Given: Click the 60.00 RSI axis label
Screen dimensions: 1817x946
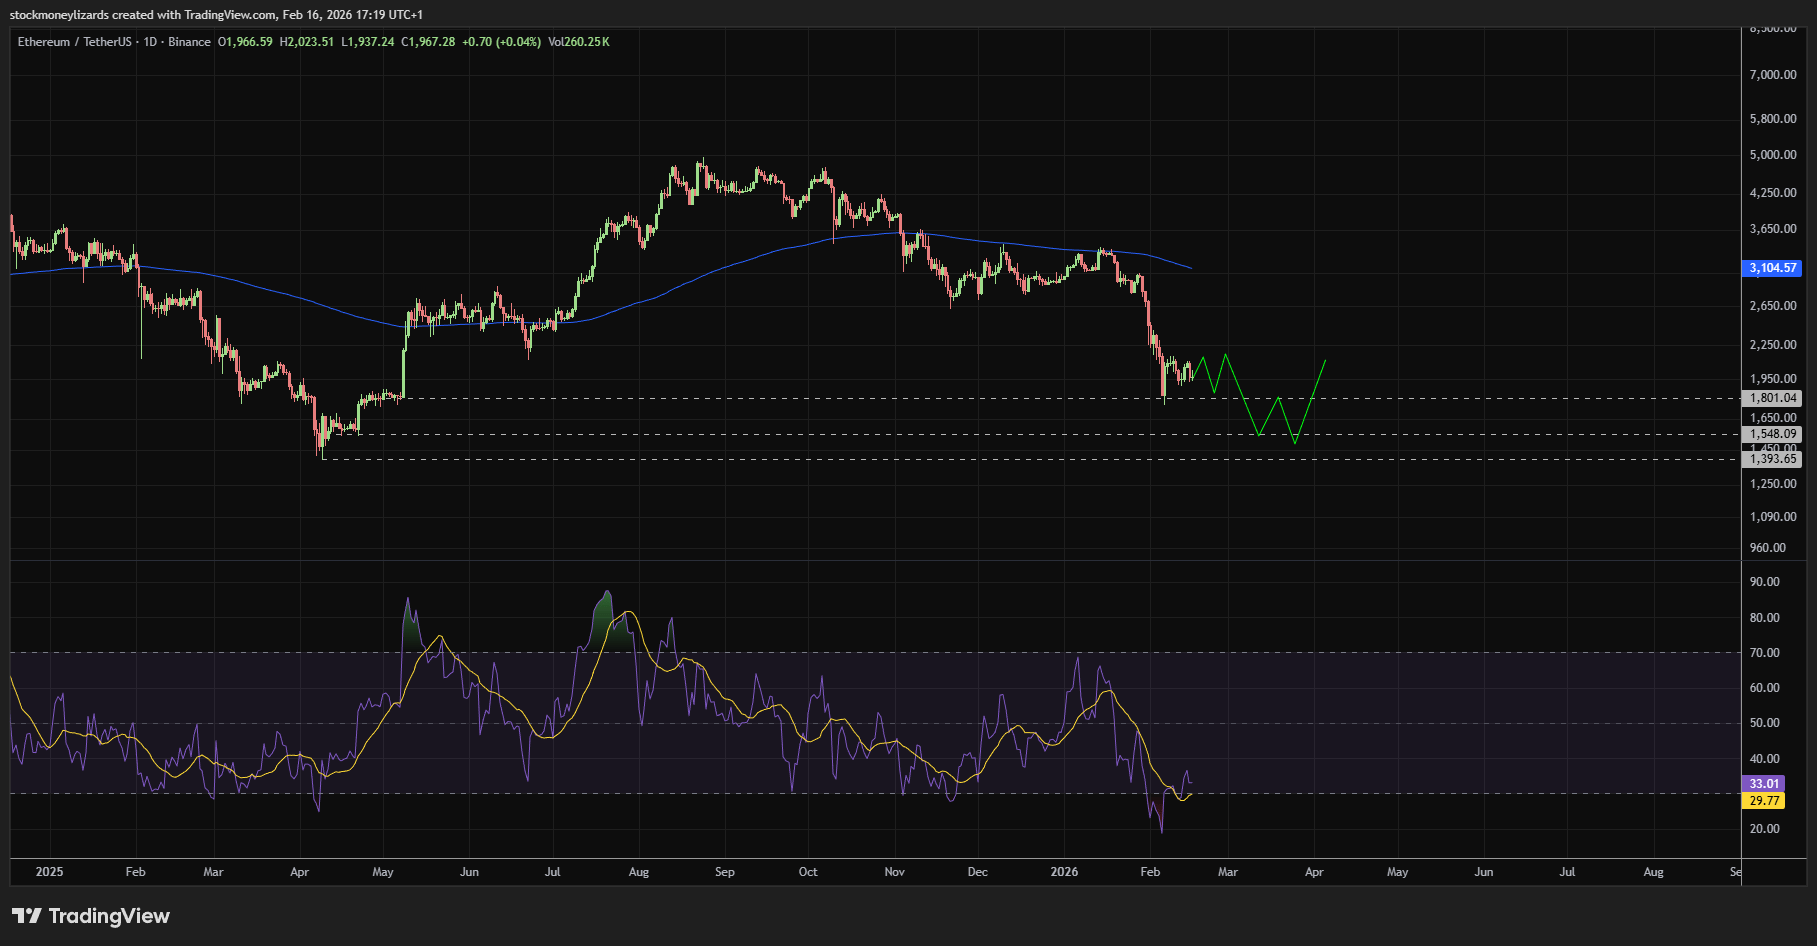Looking at the screenshot, I should 1765,688.
